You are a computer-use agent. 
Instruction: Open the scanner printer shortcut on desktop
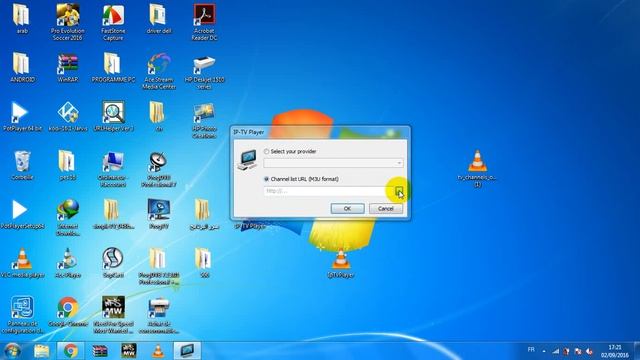coord(158,314)
